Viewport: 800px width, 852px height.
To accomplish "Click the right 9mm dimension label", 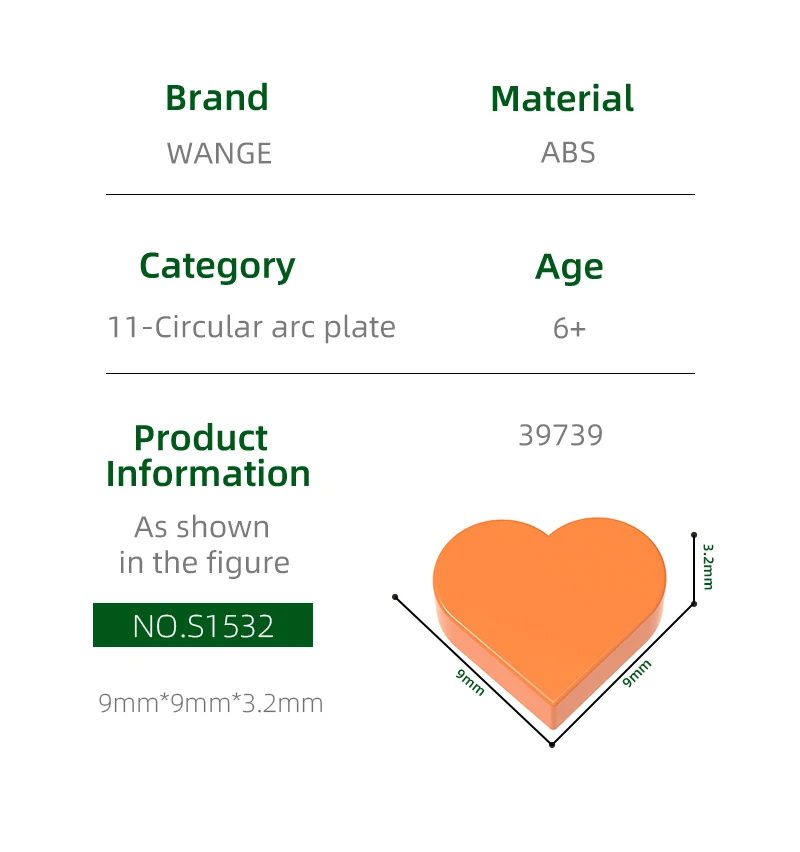I will point(636,673).
